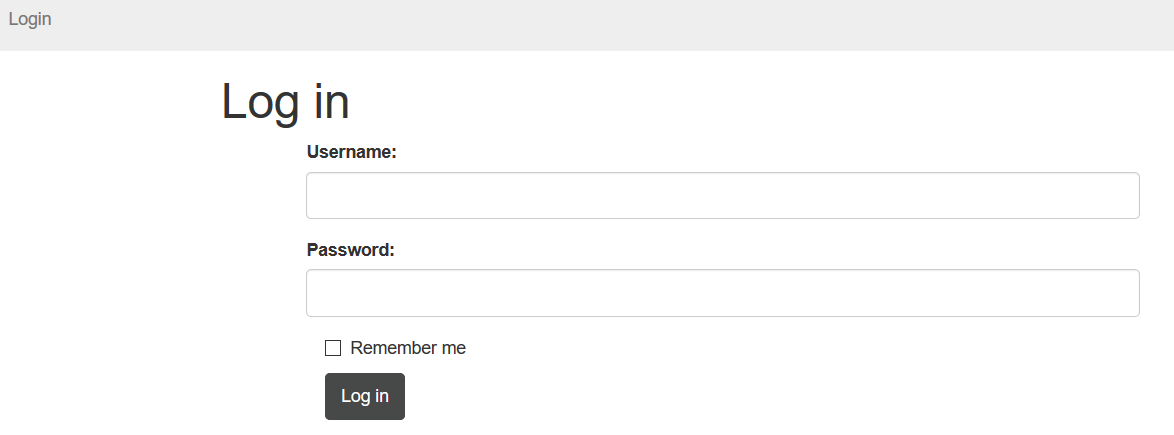Select the Password entry field

coord(722,293)
